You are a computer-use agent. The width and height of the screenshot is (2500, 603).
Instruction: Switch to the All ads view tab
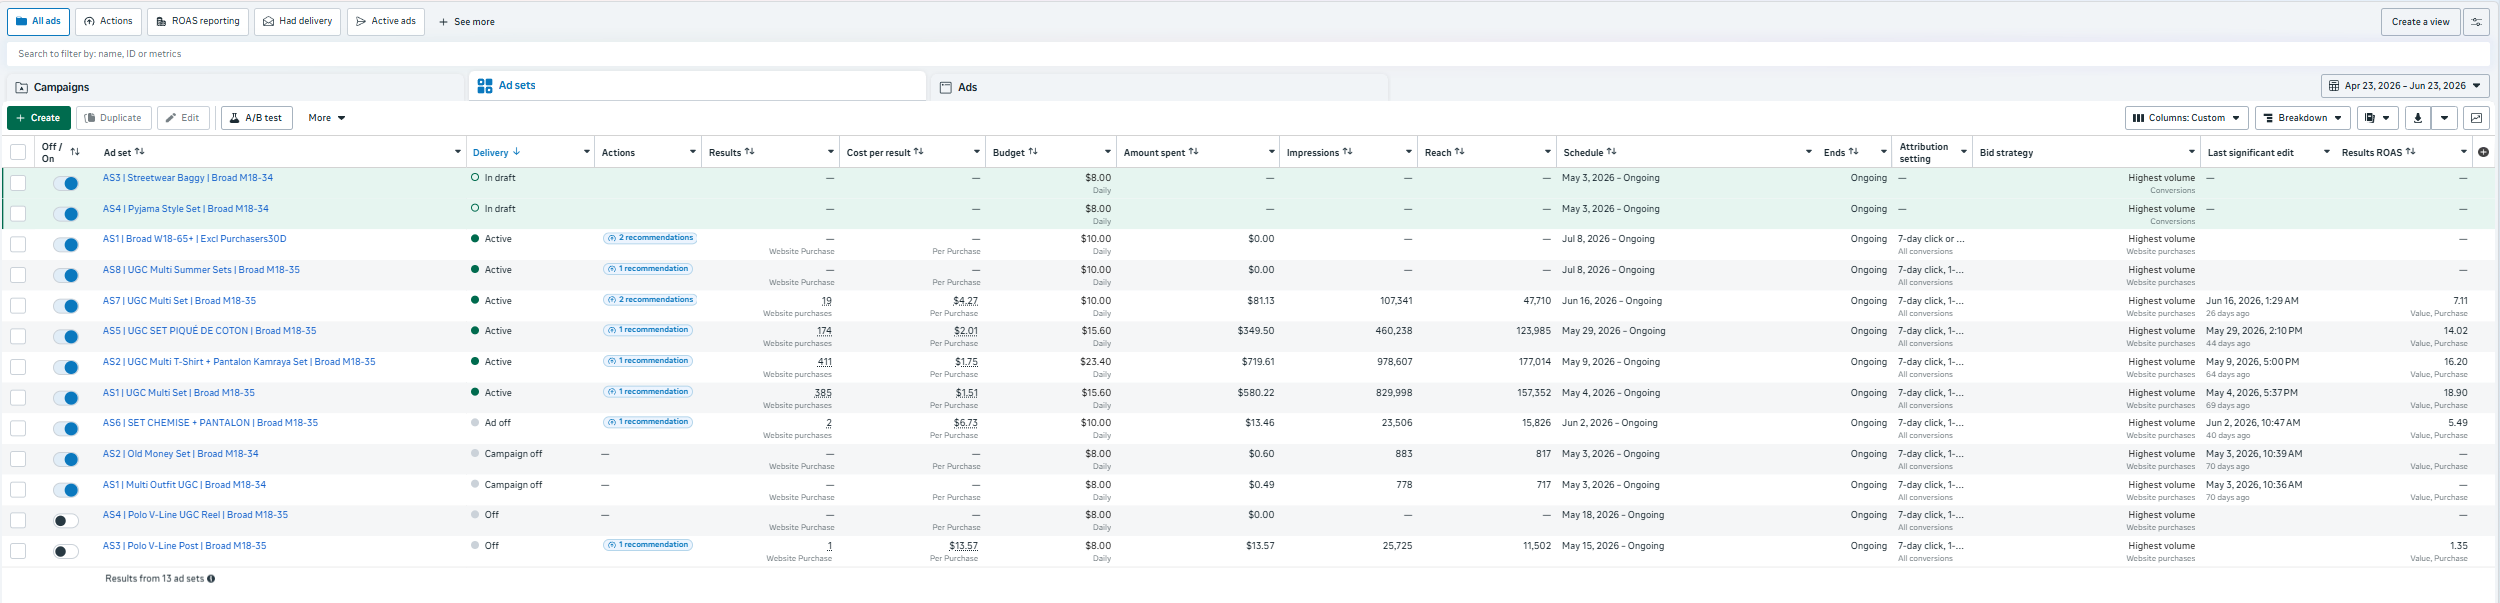38,21
